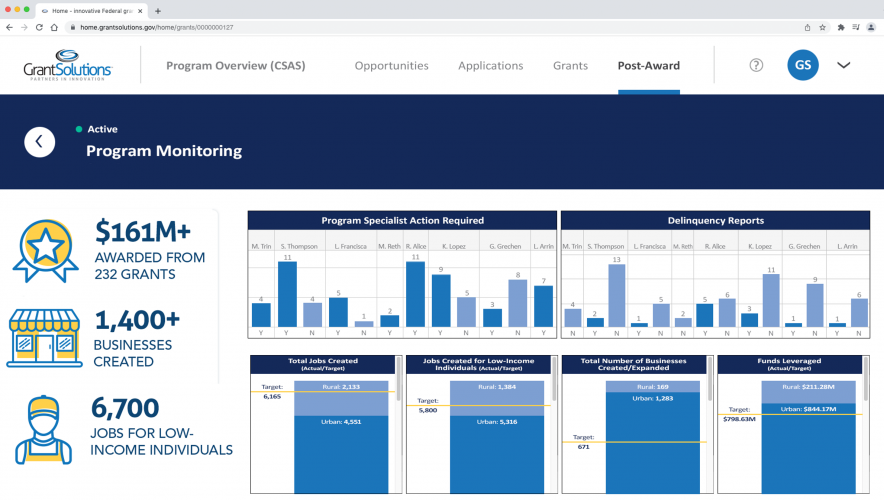Click the browser home button
Screen dimensions: 884x500
54,27
